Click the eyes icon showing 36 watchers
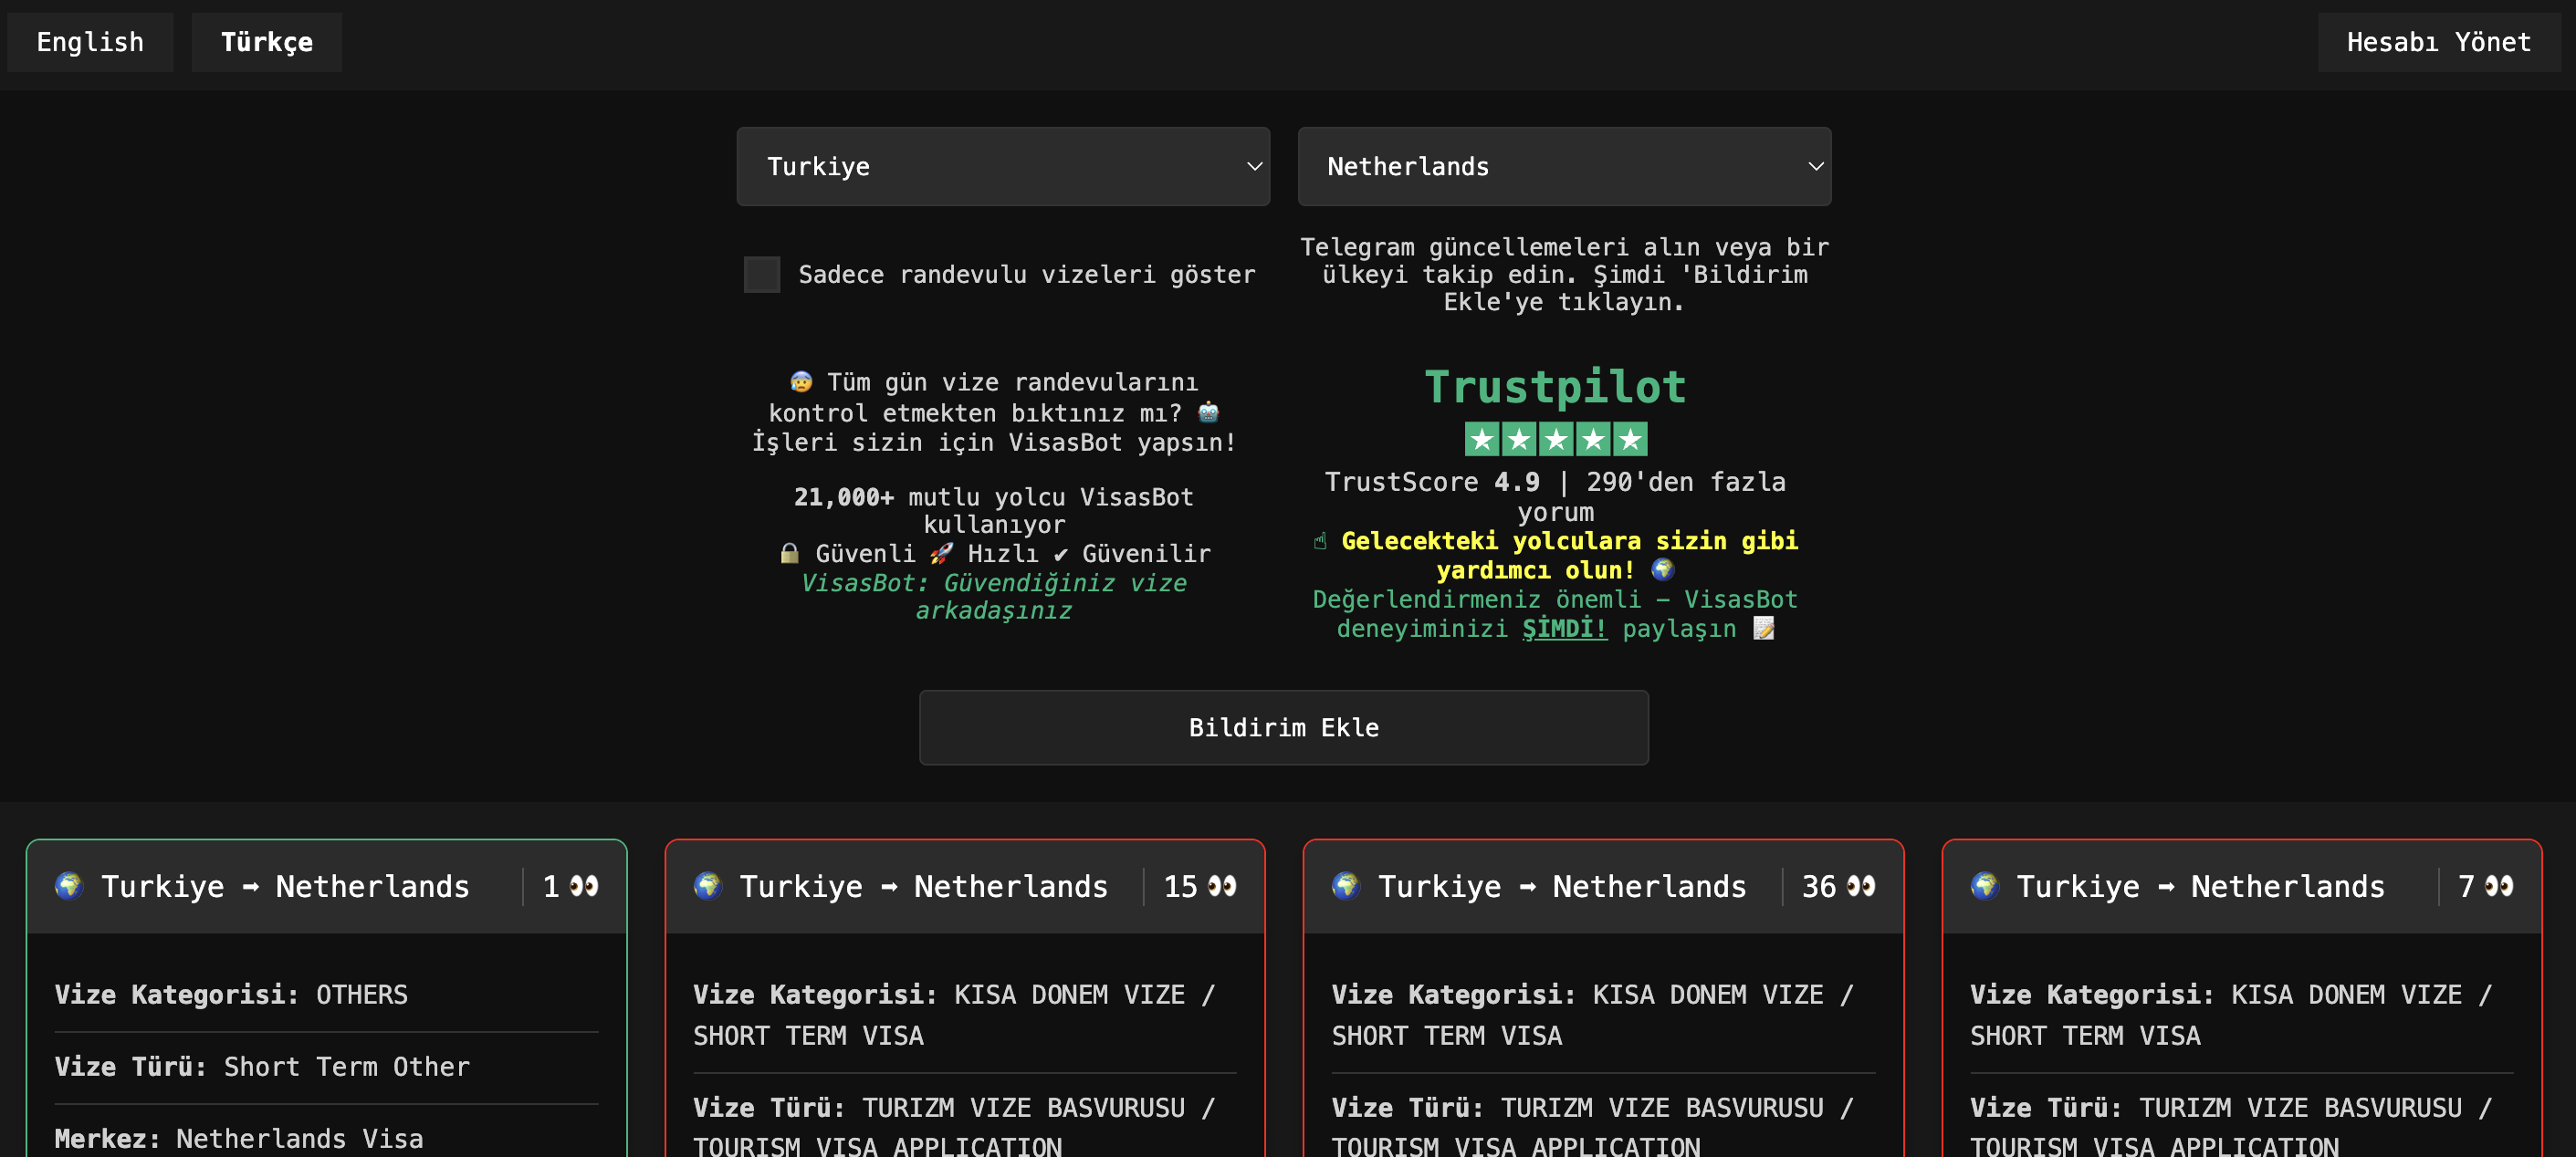 [x=1861, y=886]
